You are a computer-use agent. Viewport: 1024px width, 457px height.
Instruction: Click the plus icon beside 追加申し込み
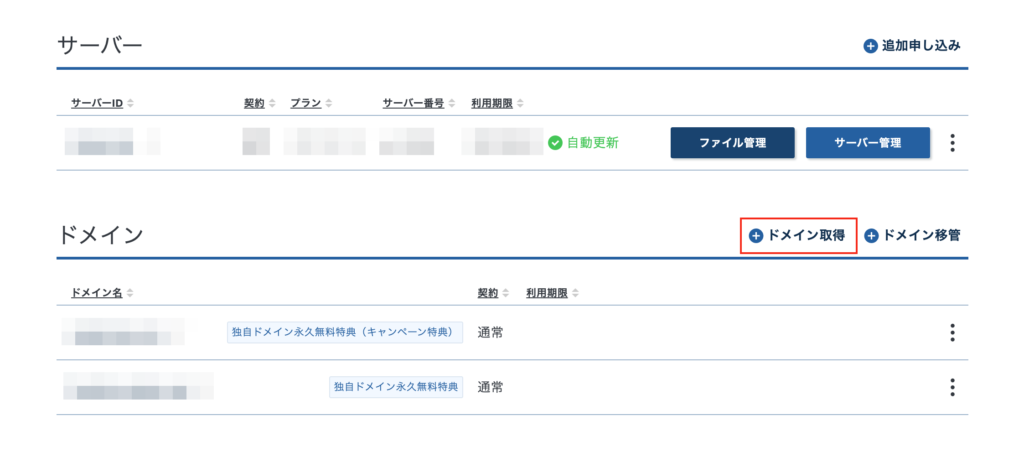tap(870, 46)
